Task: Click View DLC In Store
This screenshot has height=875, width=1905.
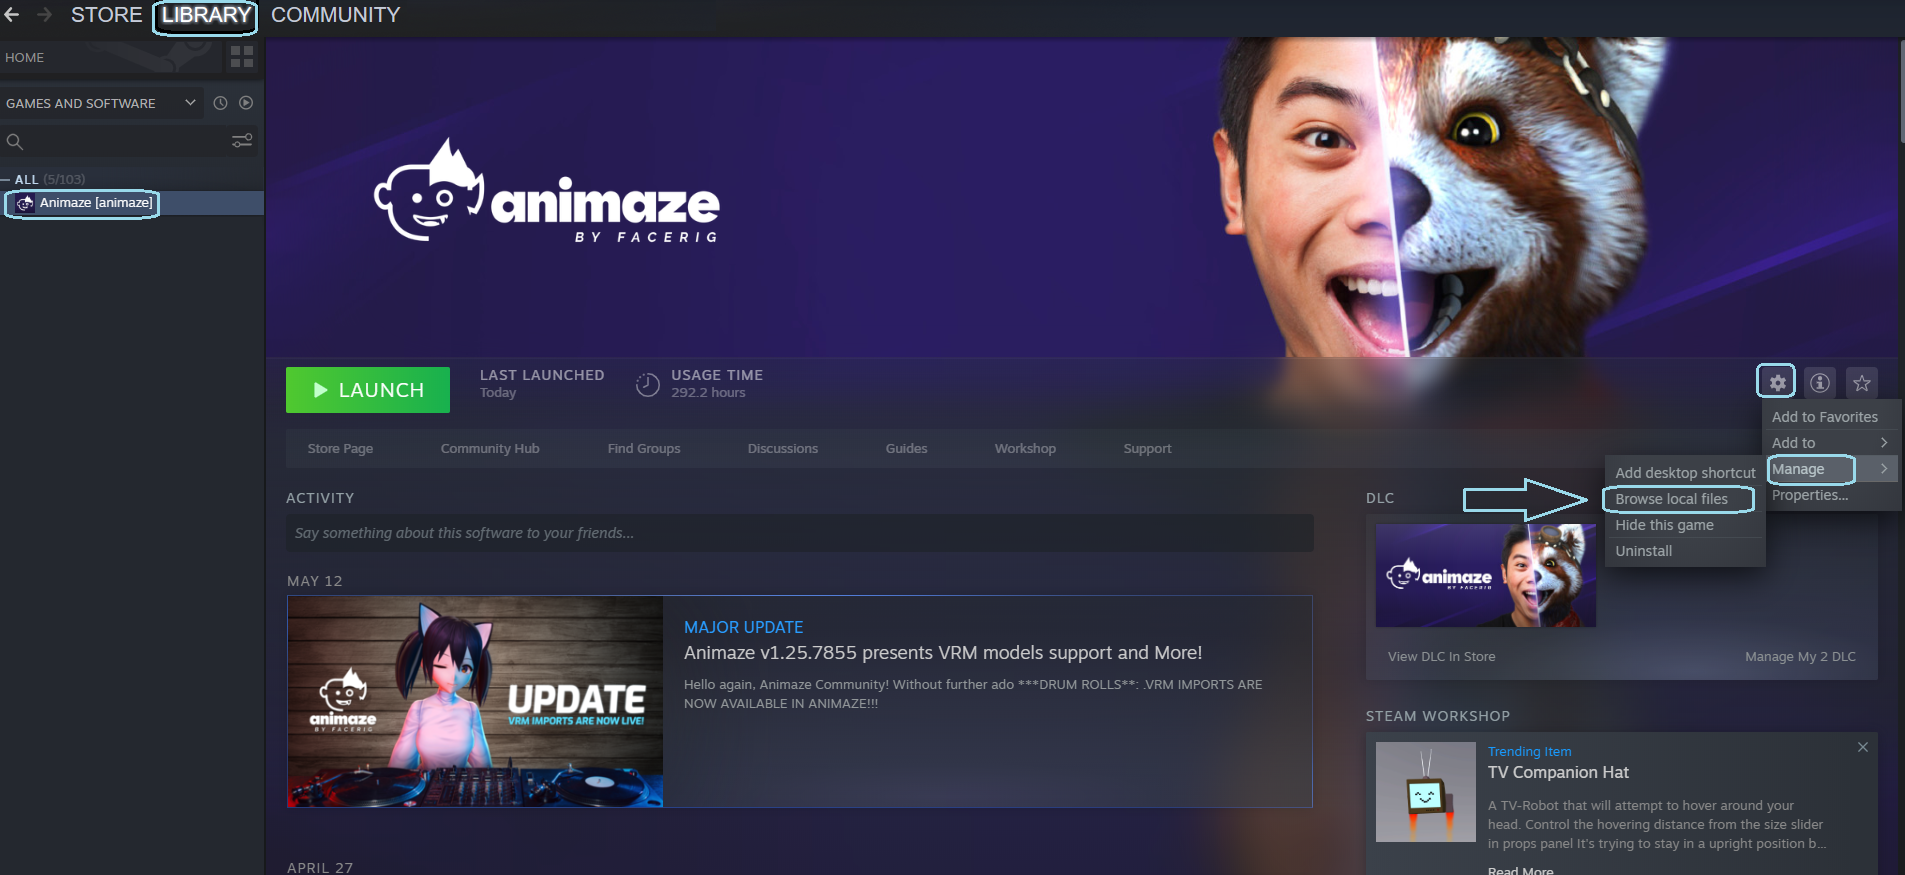Action: pos(1442,656)
